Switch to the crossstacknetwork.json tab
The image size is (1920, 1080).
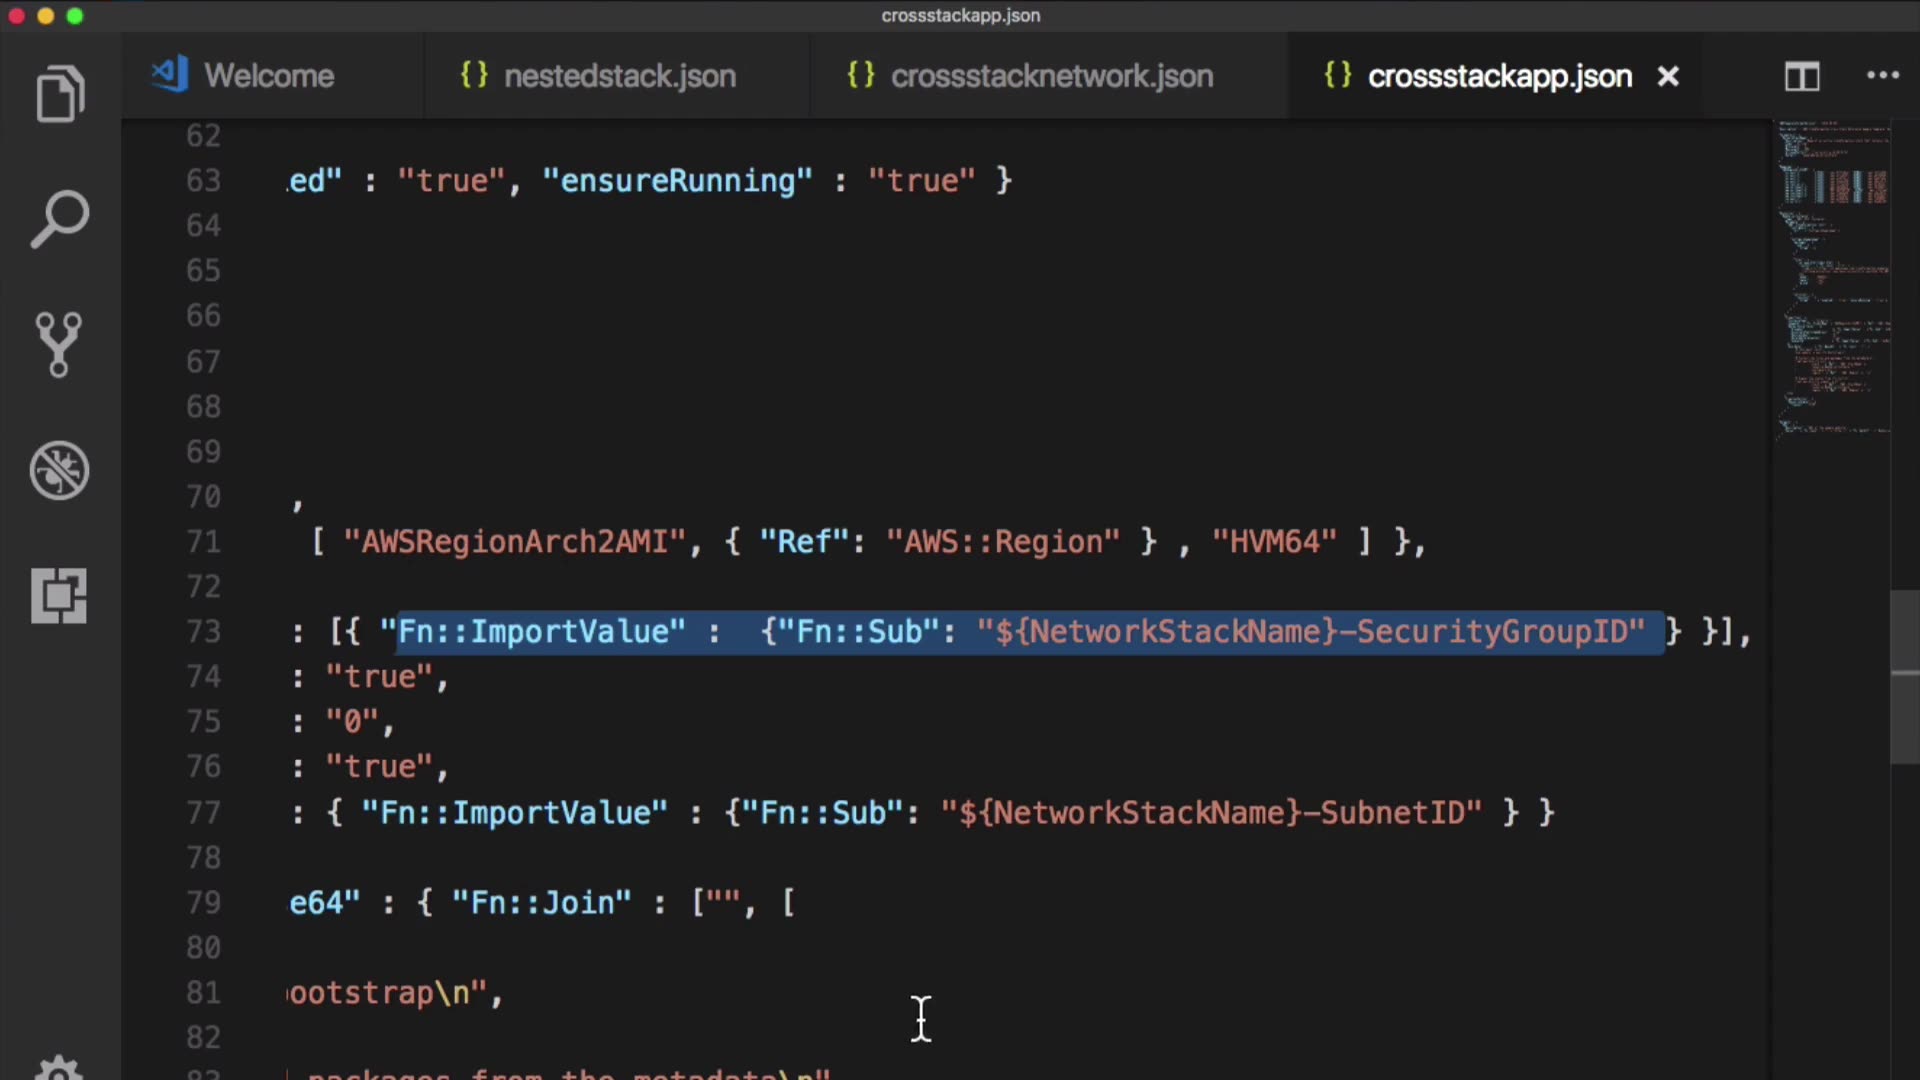(1051, 76)
